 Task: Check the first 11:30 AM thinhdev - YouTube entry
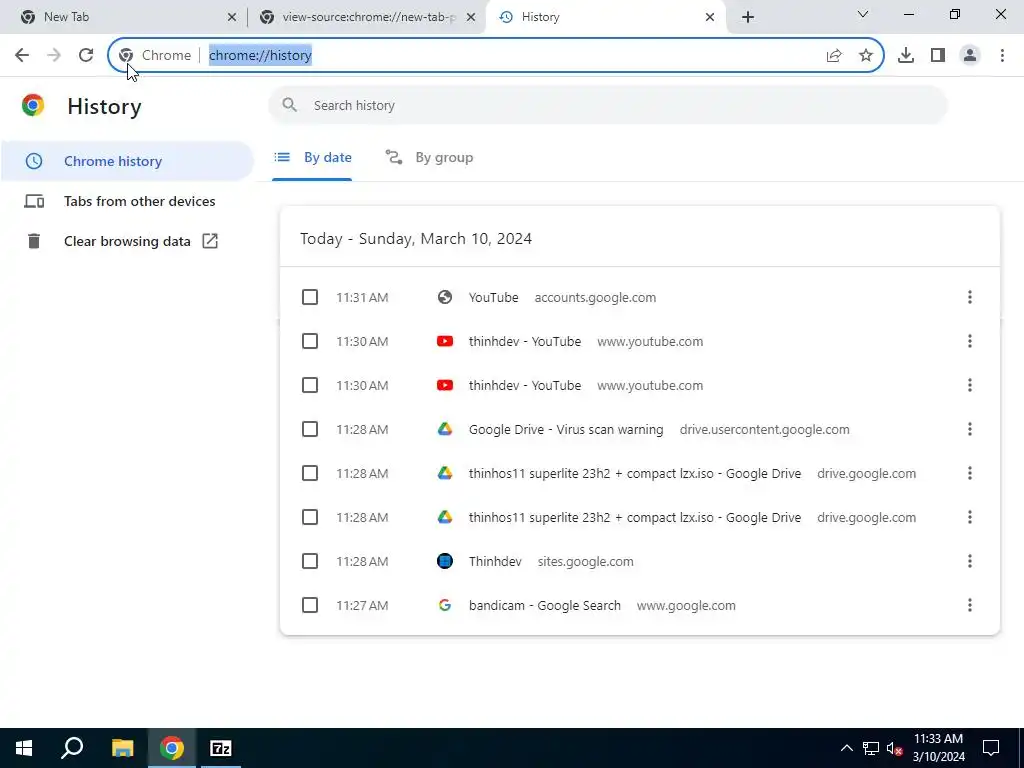tap(310, 342)
